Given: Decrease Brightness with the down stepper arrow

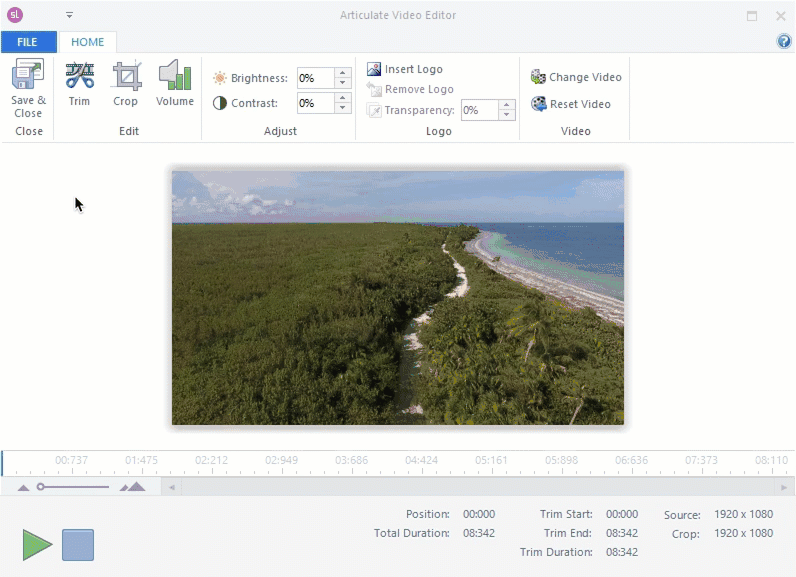Looking at the screenshot, I should click(x=343, y=83).
